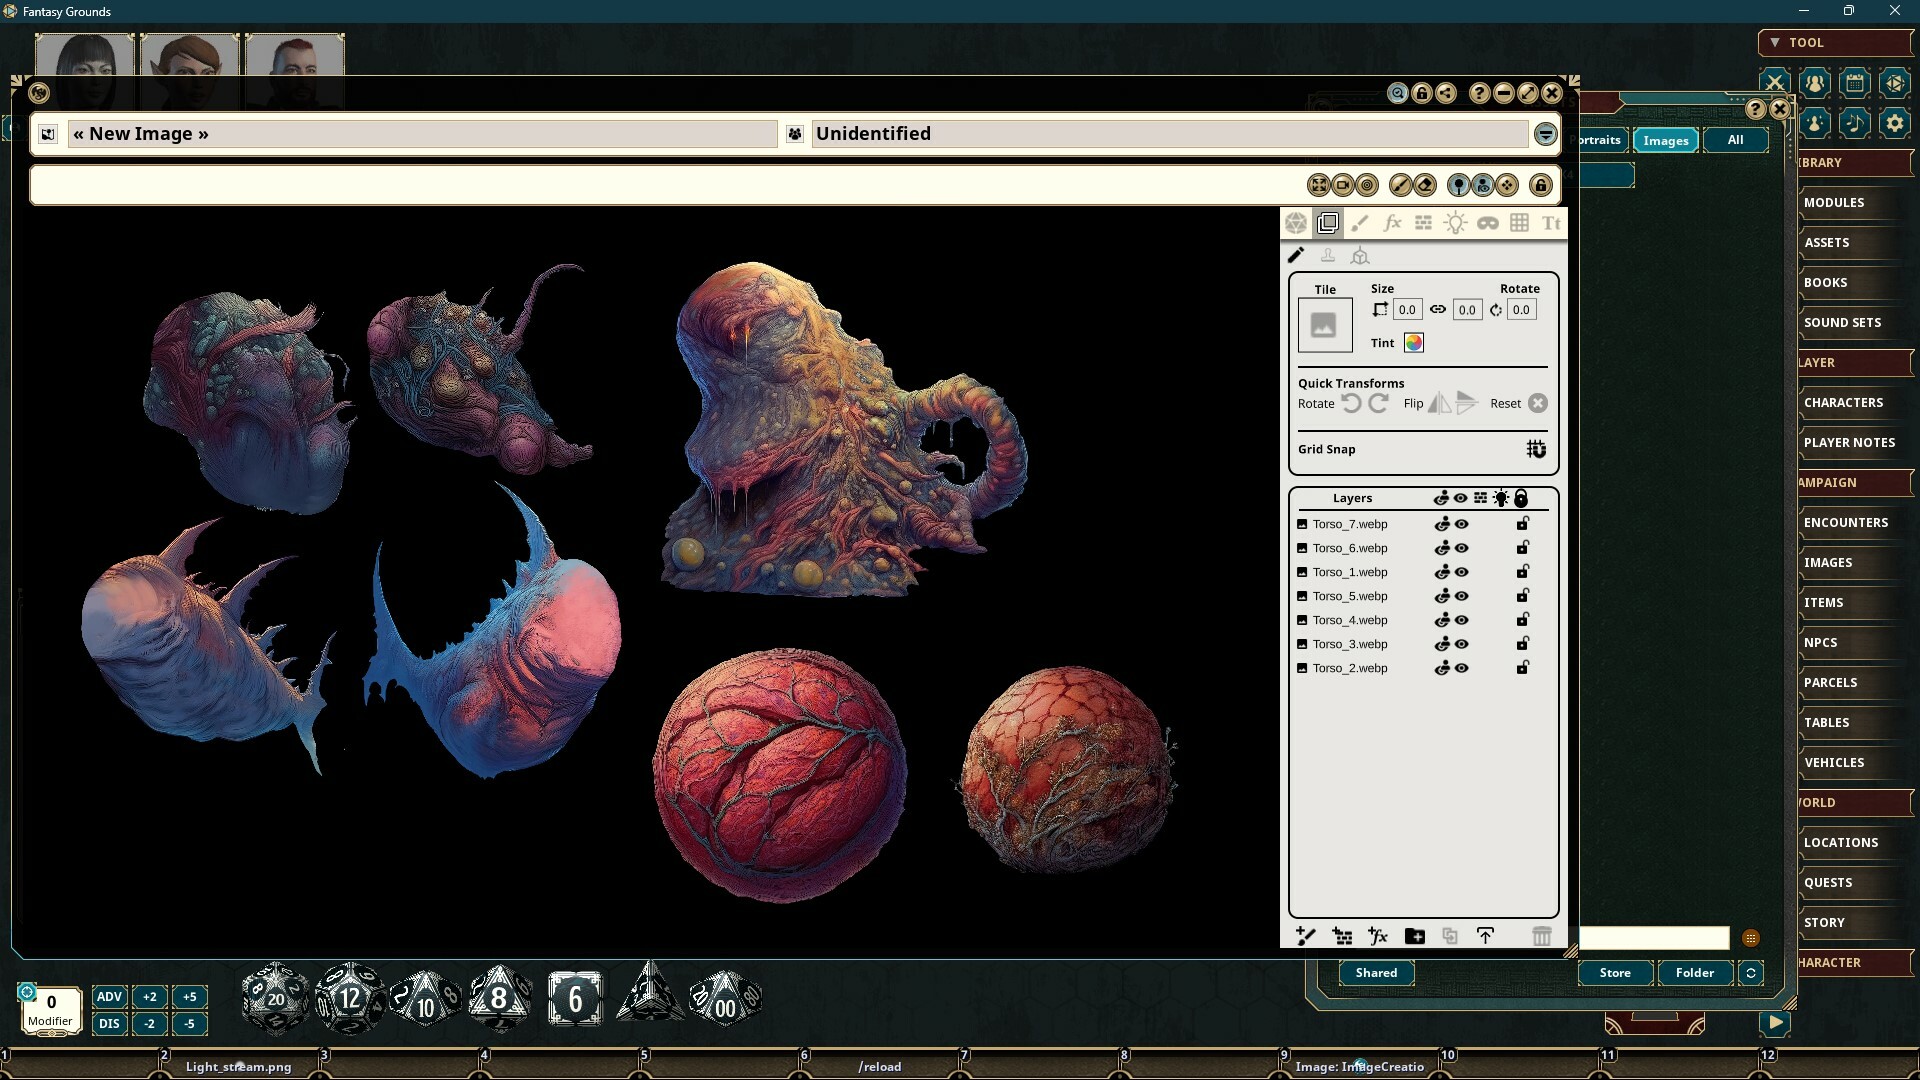Open the effects (fx) panel
Viewport: 1920px width, 1080px height.
tap(1392, 222)
